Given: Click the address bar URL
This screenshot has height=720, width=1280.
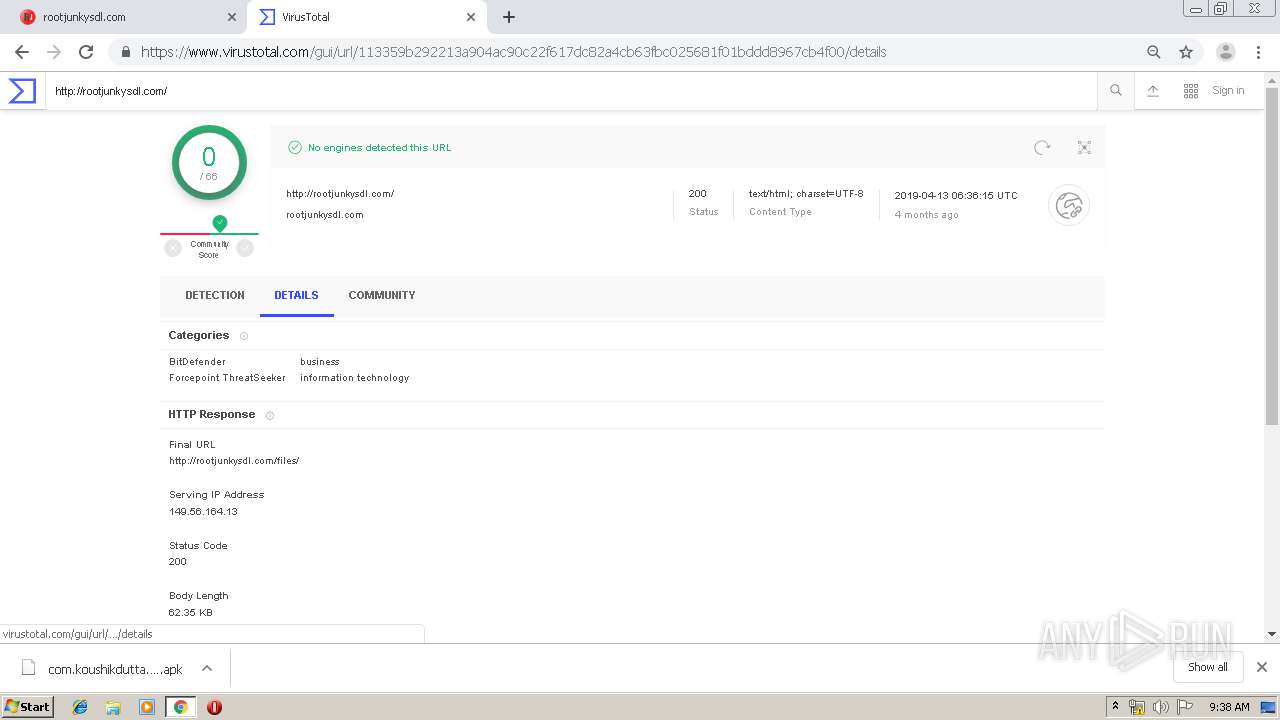Looking at the screenshot, I should click(x=513, y=52).
